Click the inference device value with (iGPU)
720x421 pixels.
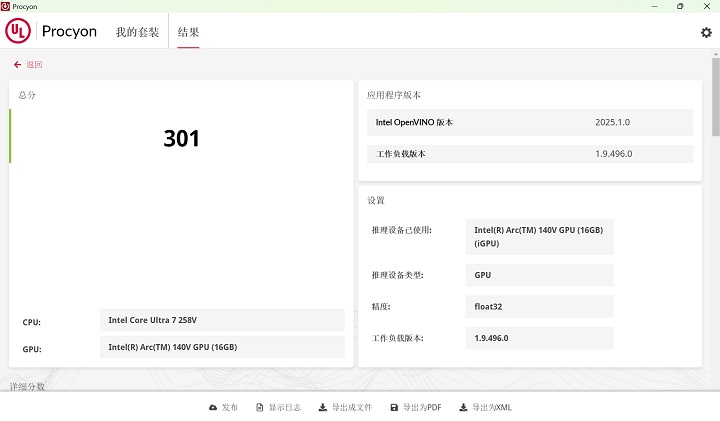click(x=540, y=237)
